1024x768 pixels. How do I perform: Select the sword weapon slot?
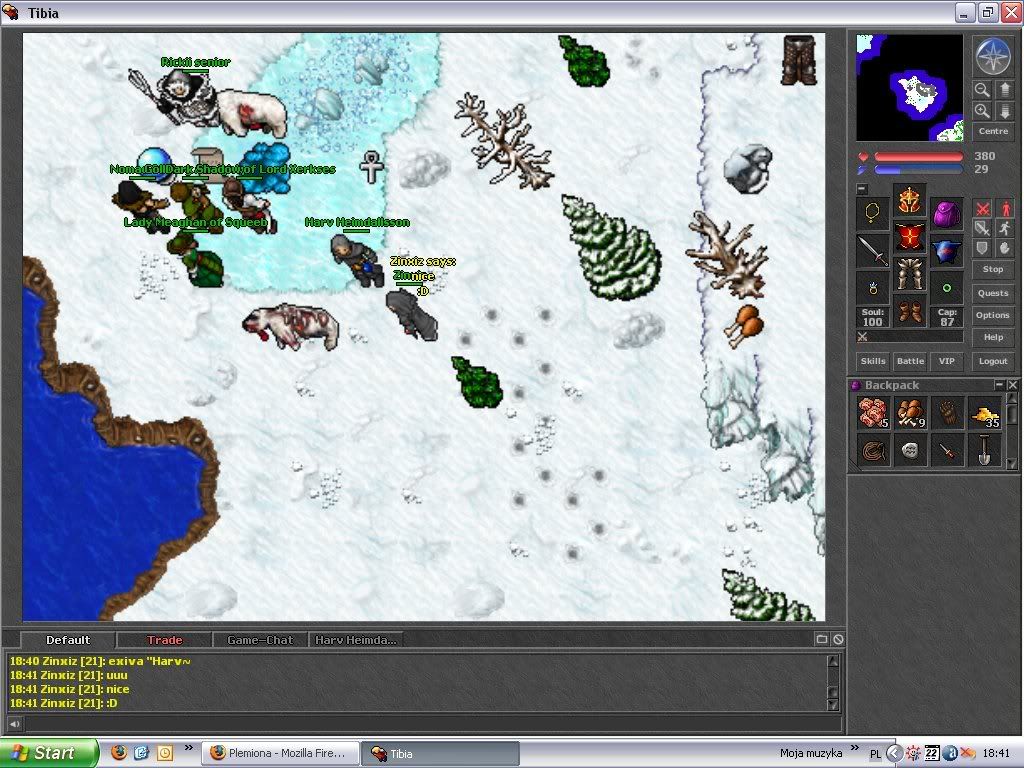(x=872, y=251)
